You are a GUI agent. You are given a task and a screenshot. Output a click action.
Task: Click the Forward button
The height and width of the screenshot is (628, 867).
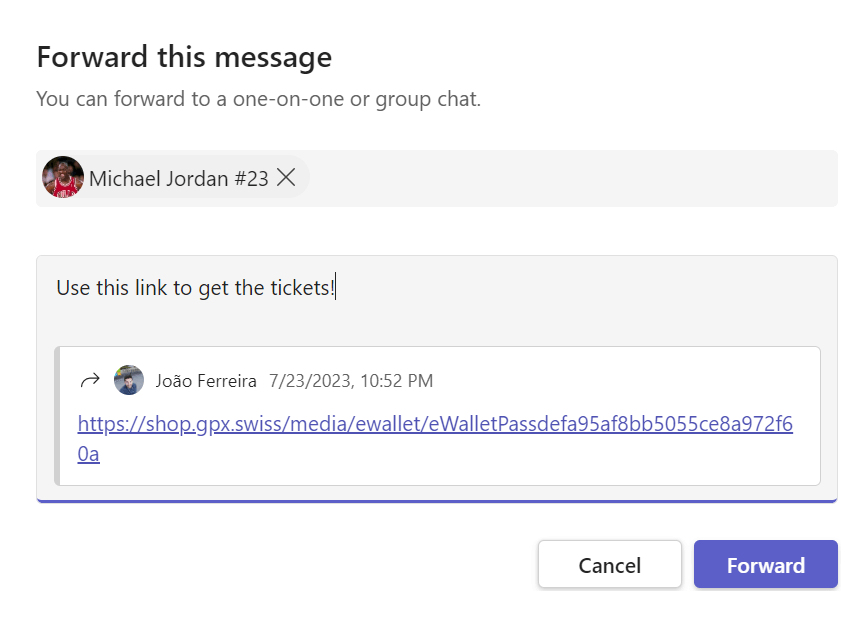pos(764,564)
